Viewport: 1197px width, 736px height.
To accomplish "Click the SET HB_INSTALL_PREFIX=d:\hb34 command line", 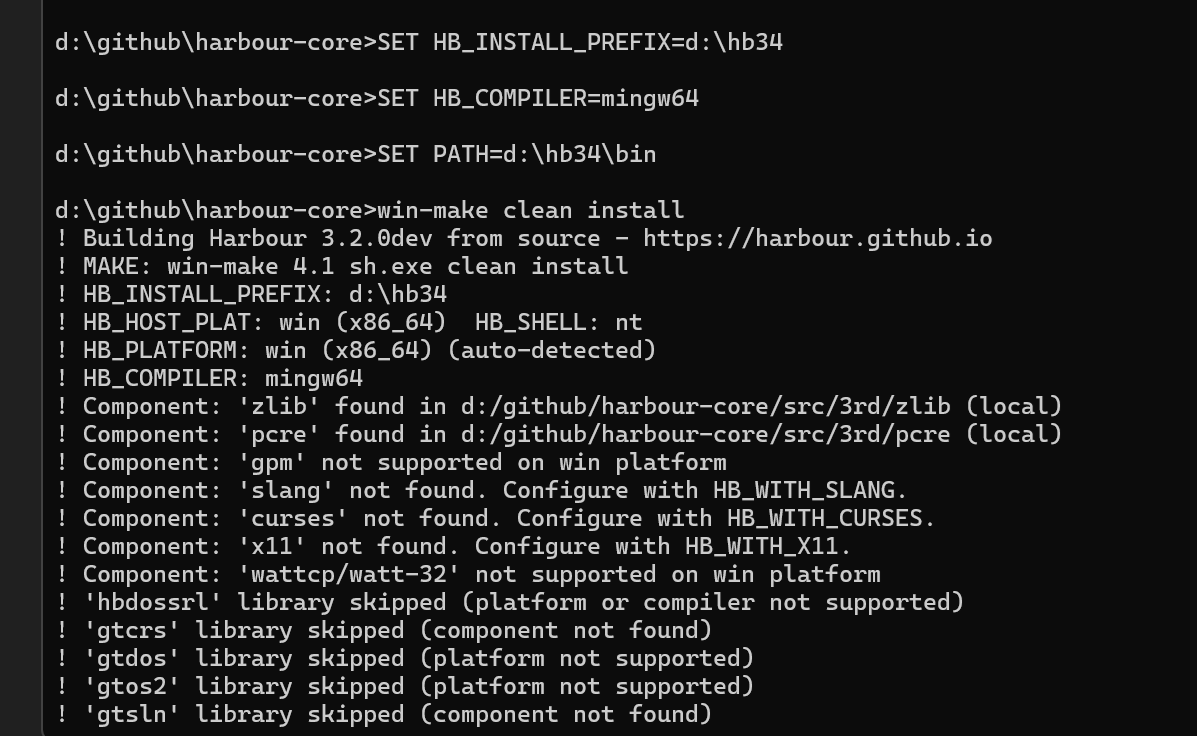I will (x=580, y=42).
